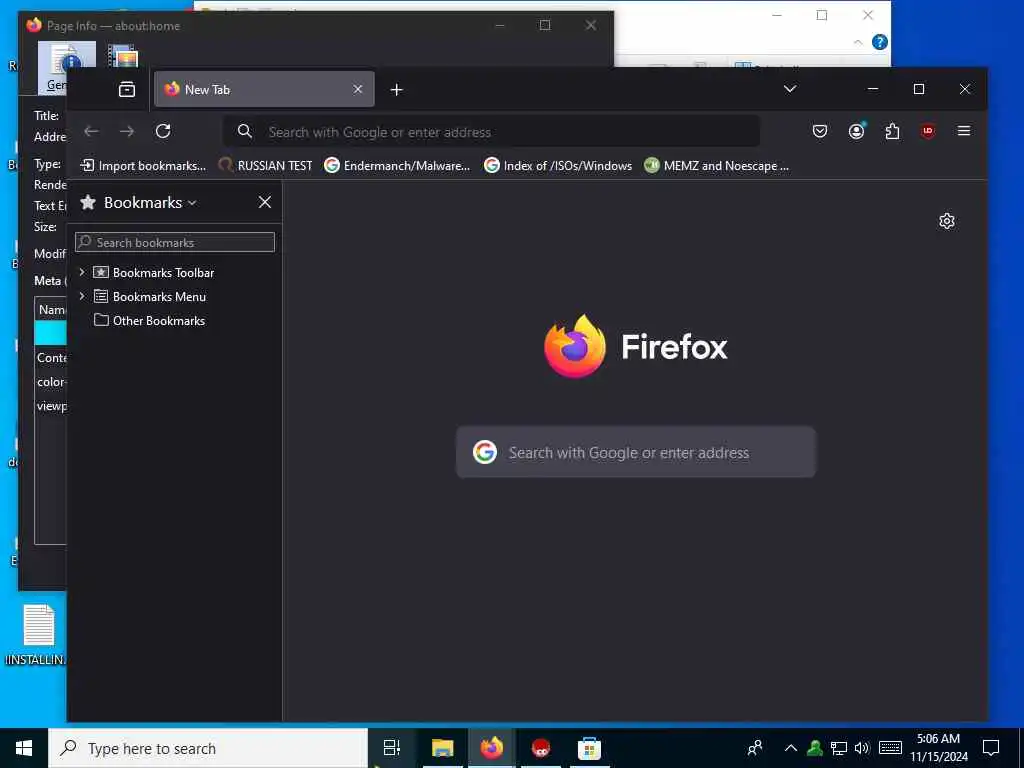This screenshot has width=1024, height=768.
Task: Open INSTALLIN text file on desktop
Action: (38, 634)
